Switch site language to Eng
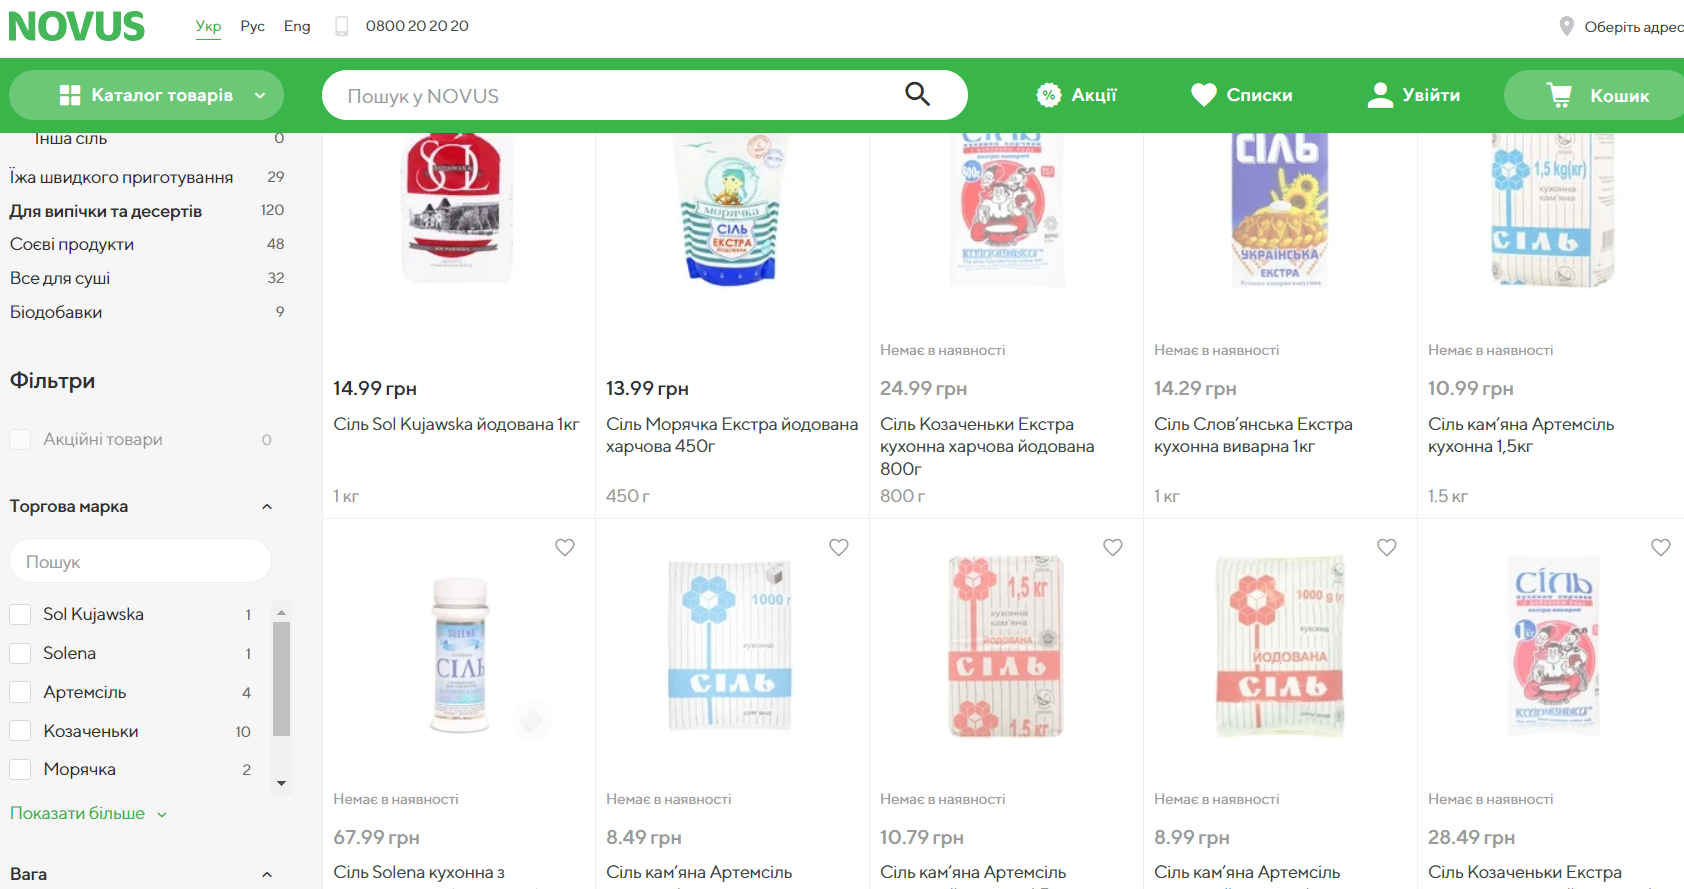 (x=297, y=26)
